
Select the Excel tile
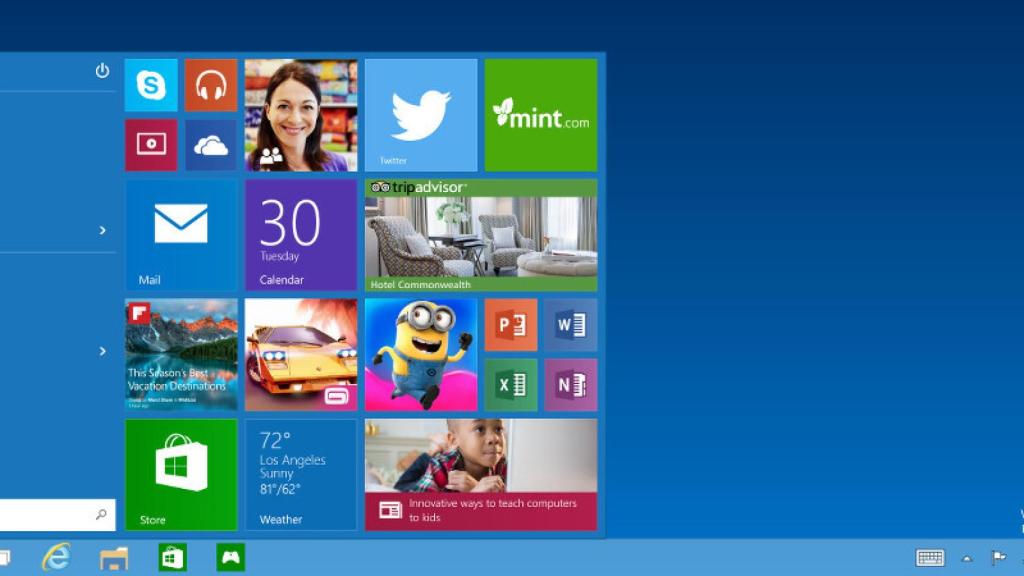[x=511, y=385]
